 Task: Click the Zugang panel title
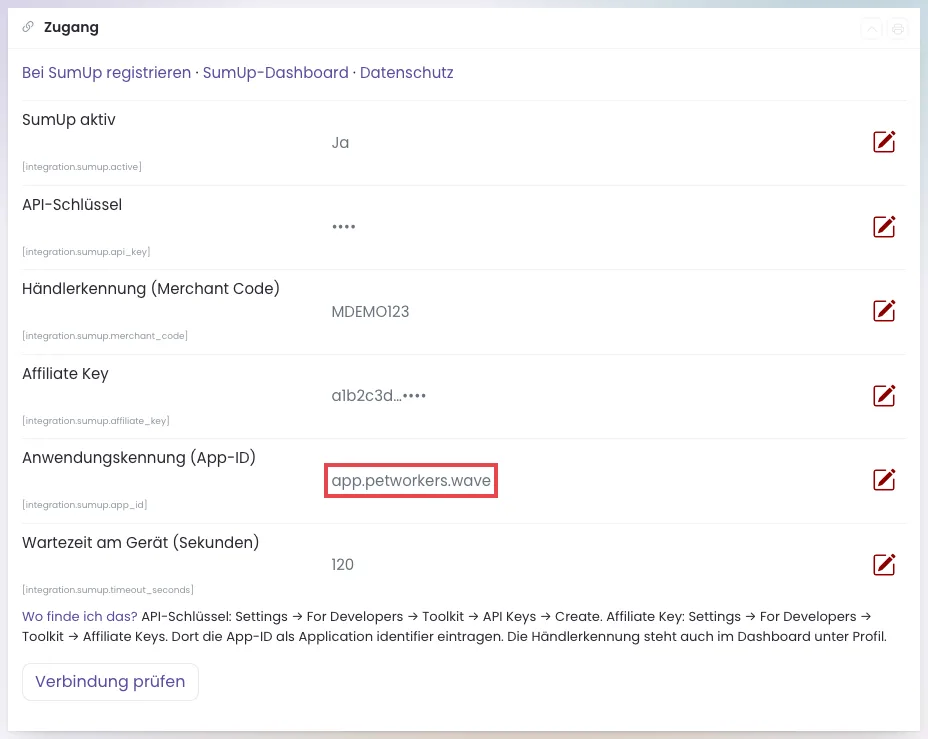coord(71,27)
